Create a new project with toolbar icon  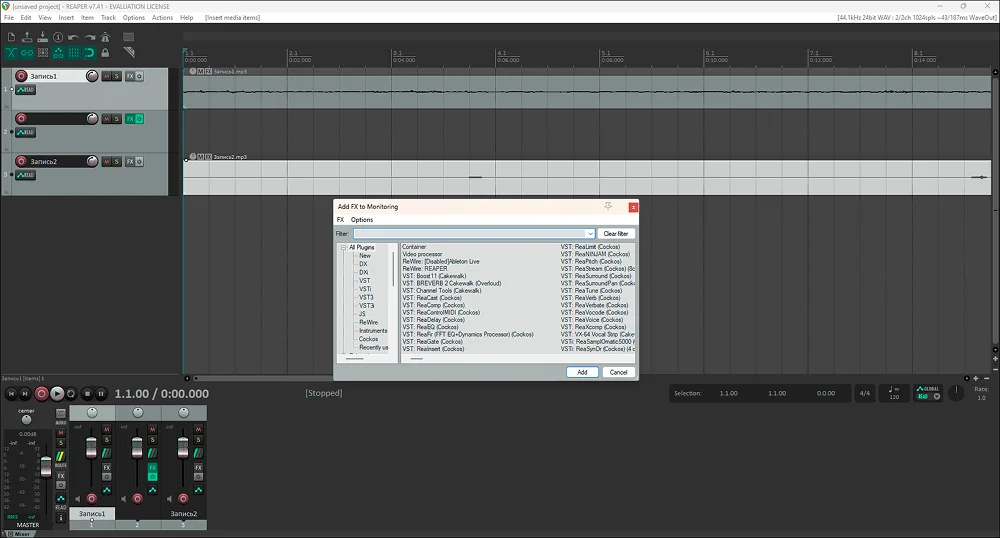(x=11, y=38)
